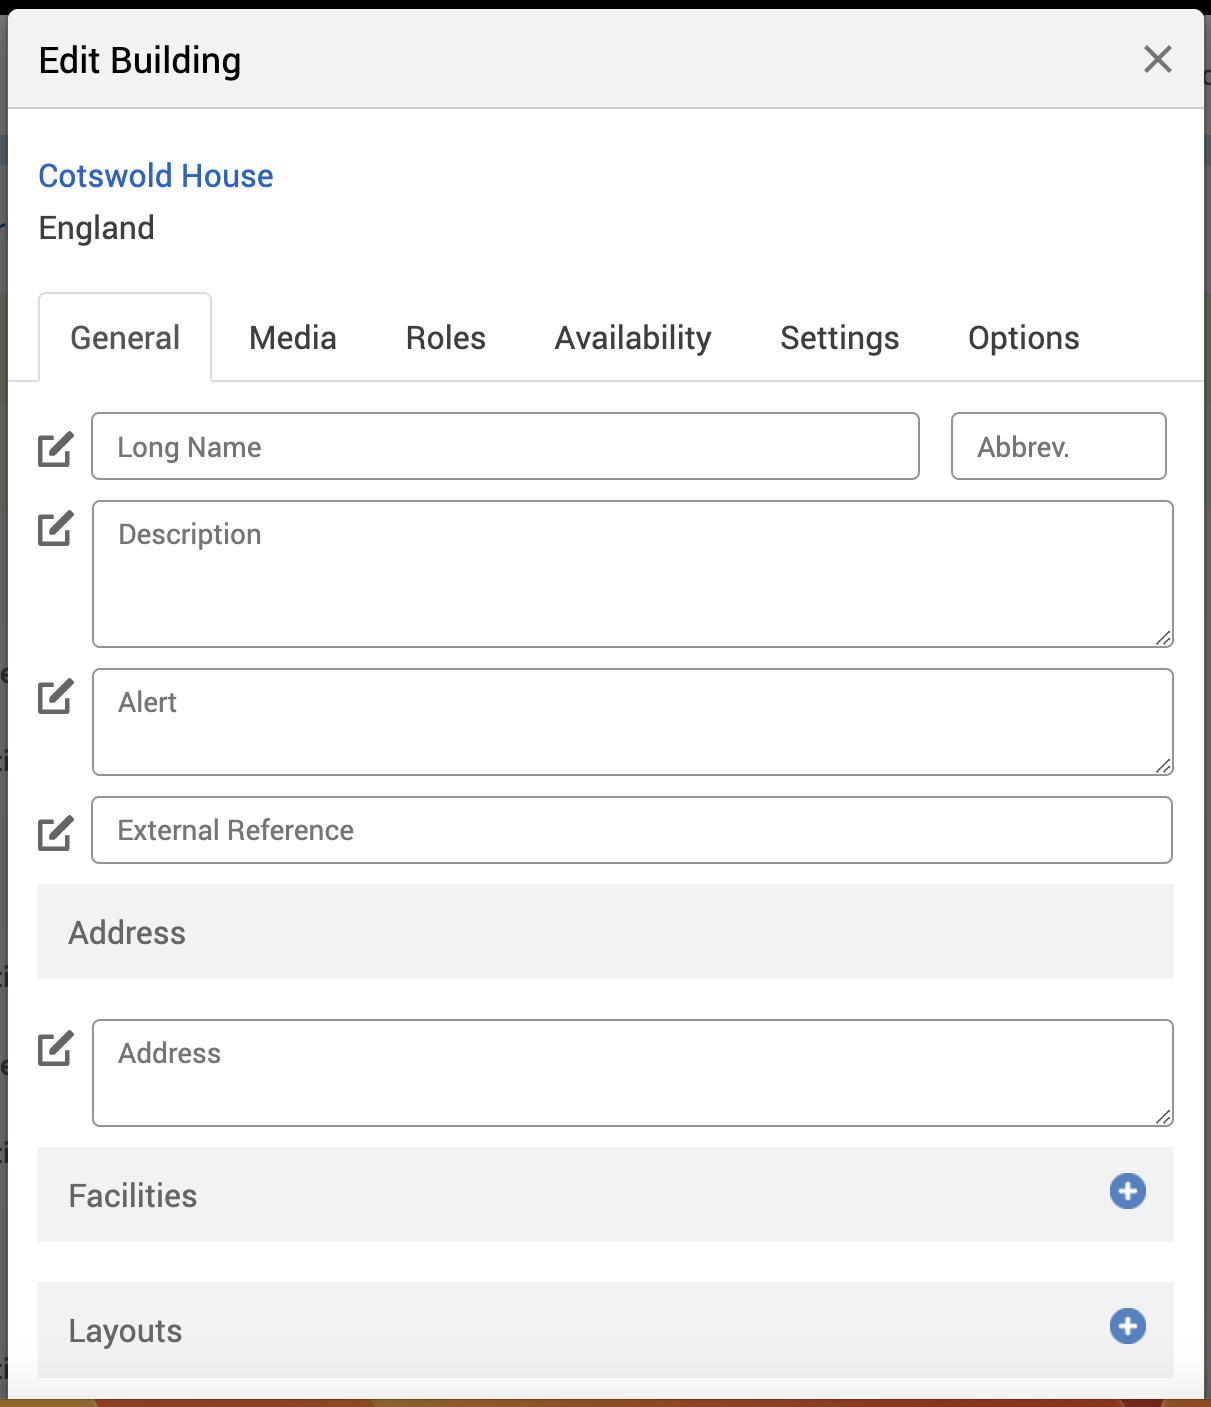This screenshot has width=1211, height=1407.
Task: Open the Roles tab
Action: point(445,338)
